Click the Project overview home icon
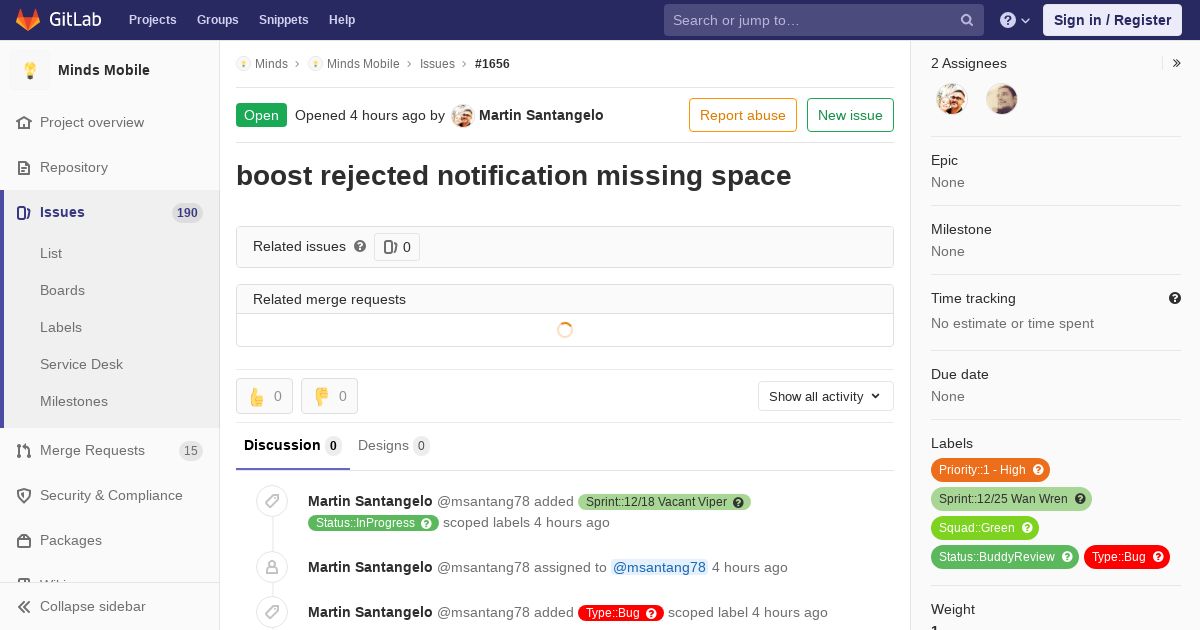This screenshot has width=1200, height=630. click(x=24, y=122)
